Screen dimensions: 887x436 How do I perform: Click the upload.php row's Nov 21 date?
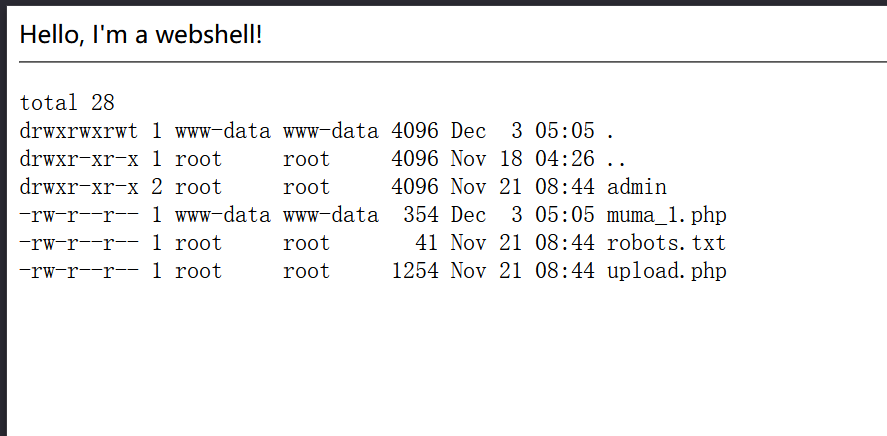tap(480, 271)
